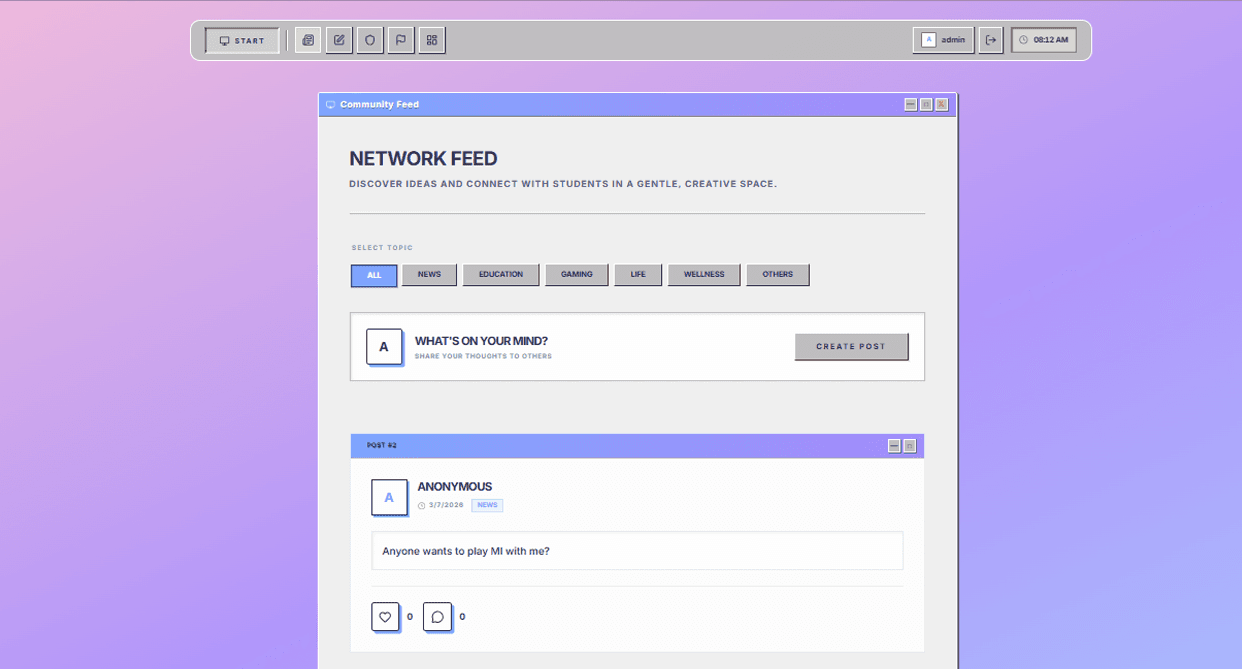The height and width of the screenshot is (669, 1242).
Task: Click the Community Feed title bar monitor icon
Action: (x=331, y=104)
